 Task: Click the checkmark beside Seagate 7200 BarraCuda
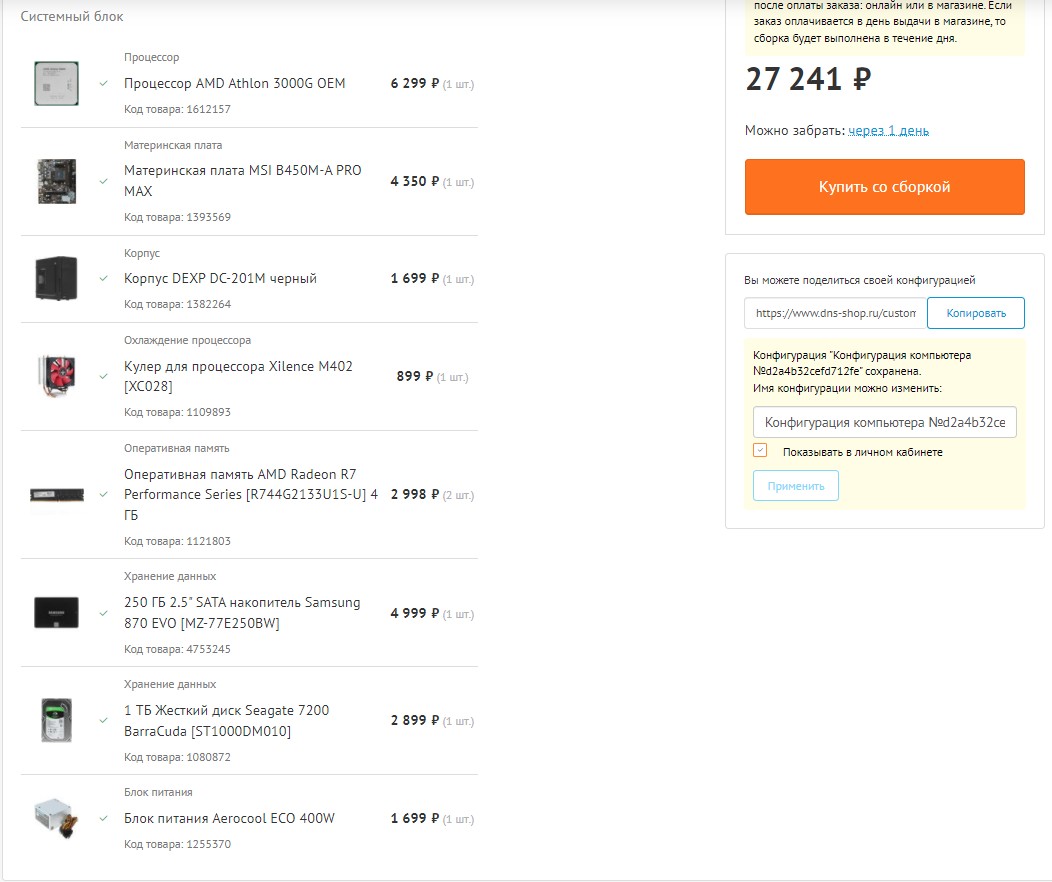point(103,720)
